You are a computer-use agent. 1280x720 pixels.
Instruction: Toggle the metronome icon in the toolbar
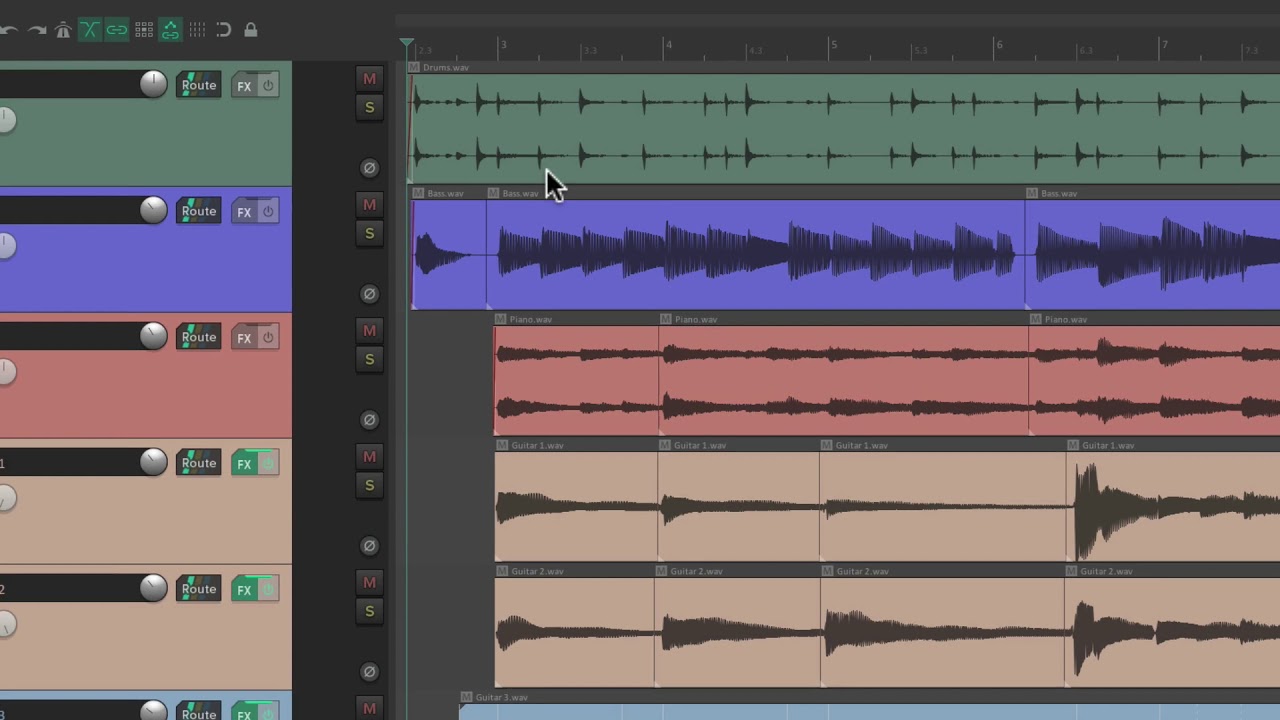pyautogui.click(x=63, y=30)
